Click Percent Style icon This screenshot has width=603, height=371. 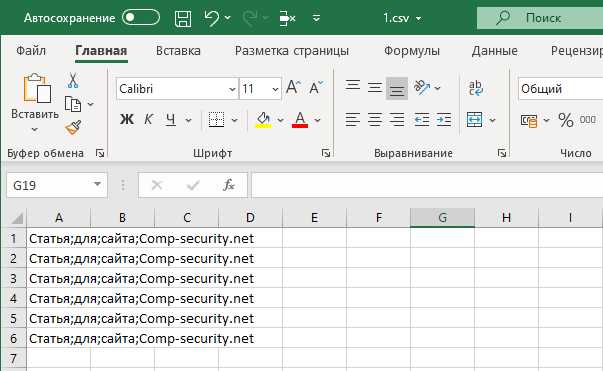[566, 120]
